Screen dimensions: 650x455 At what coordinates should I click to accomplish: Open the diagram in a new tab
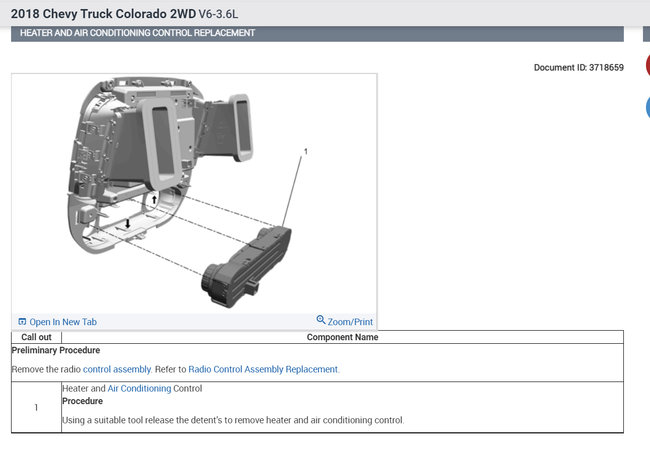coord(63,322)
